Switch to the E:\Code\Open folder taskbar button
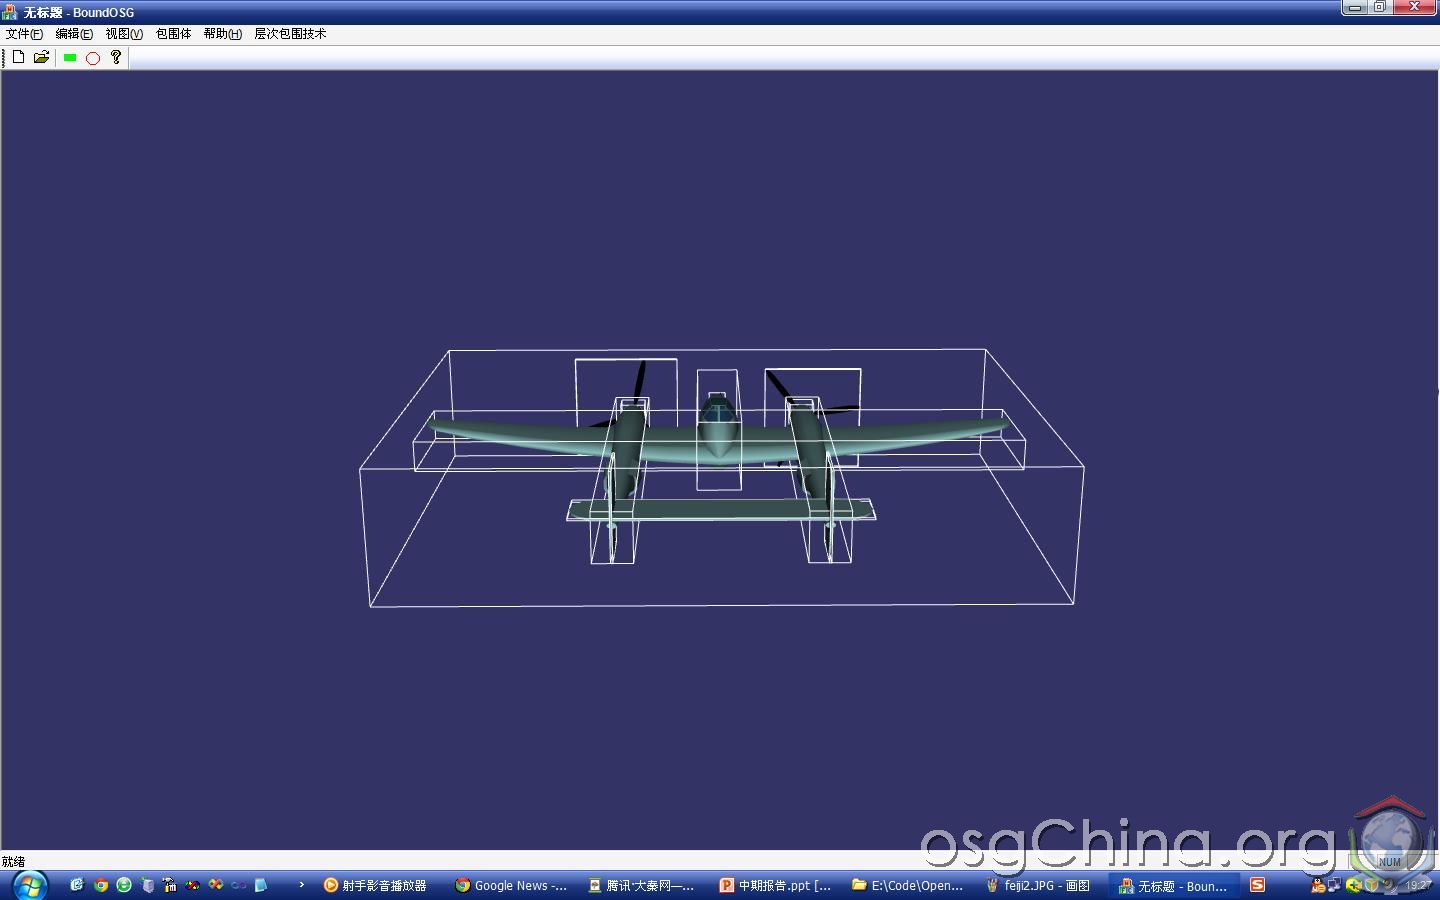This screenshot has height=900, width=1440. (908, 885)
